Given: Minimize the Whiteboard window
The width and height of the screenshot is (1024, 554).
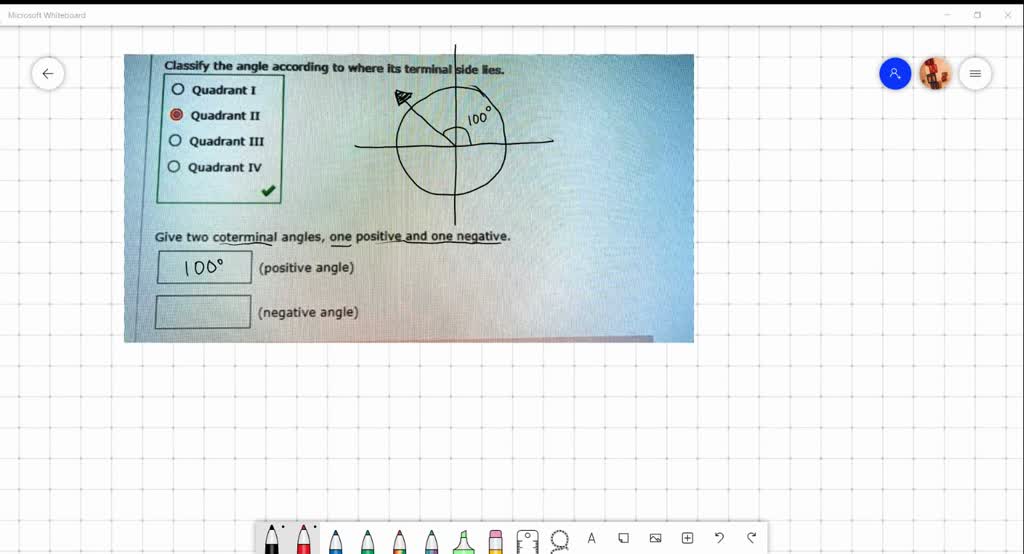Looking at the screenshot, I should (x=948, y=14).
